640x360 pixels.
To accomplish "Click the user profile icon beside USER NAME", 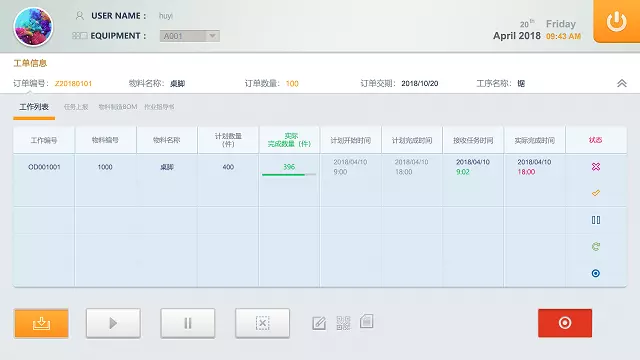I will [80, 16].
